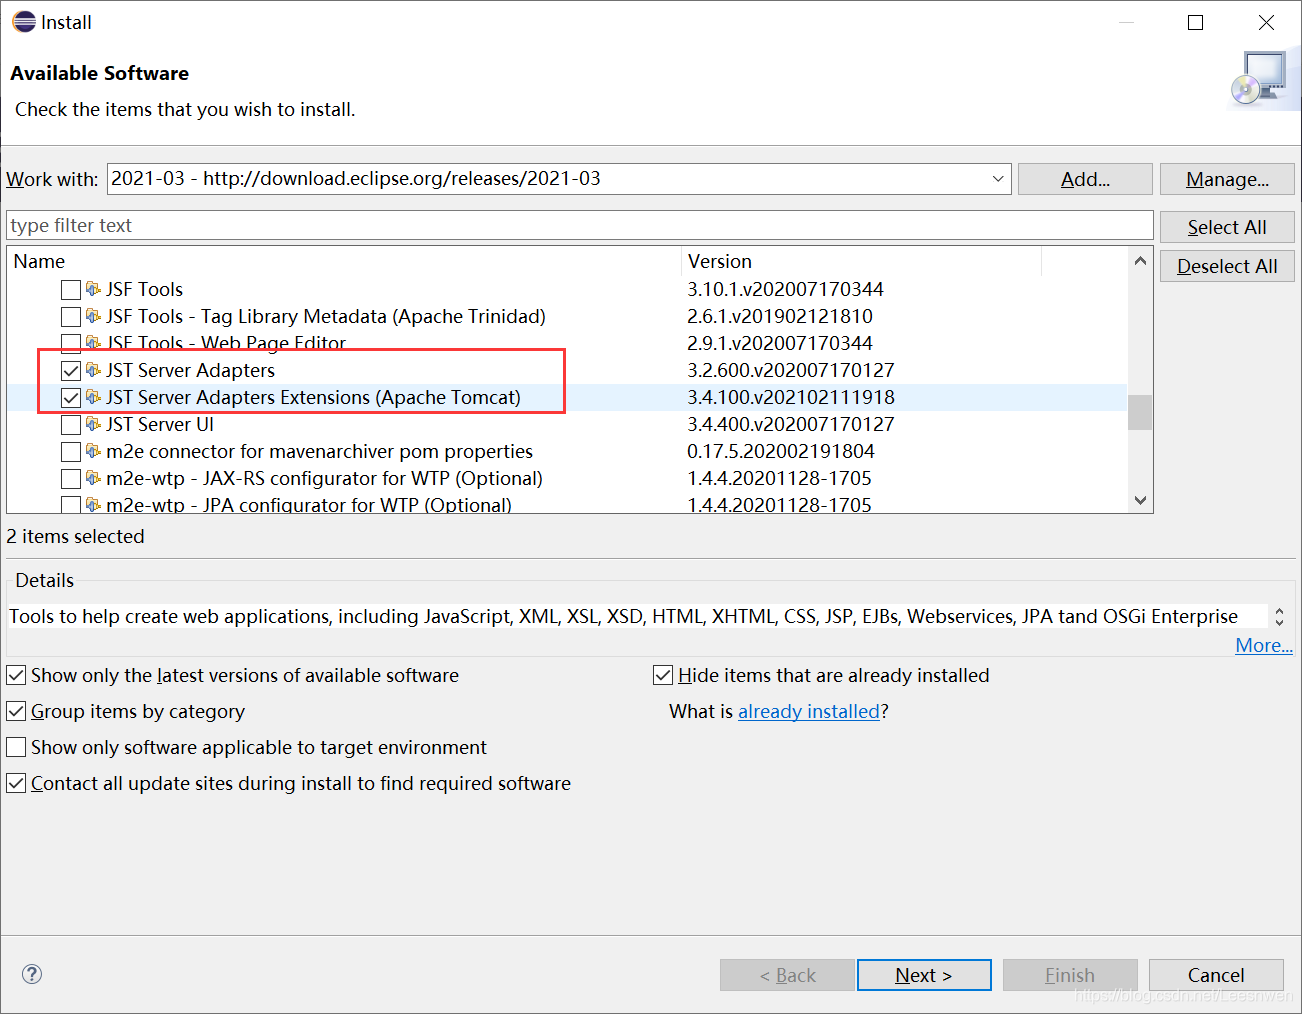Click icon of JST Server Adapters Extensions (Apache Tomcat)
Viewport: 1302px width, 1014px height.
pos(93,397)
